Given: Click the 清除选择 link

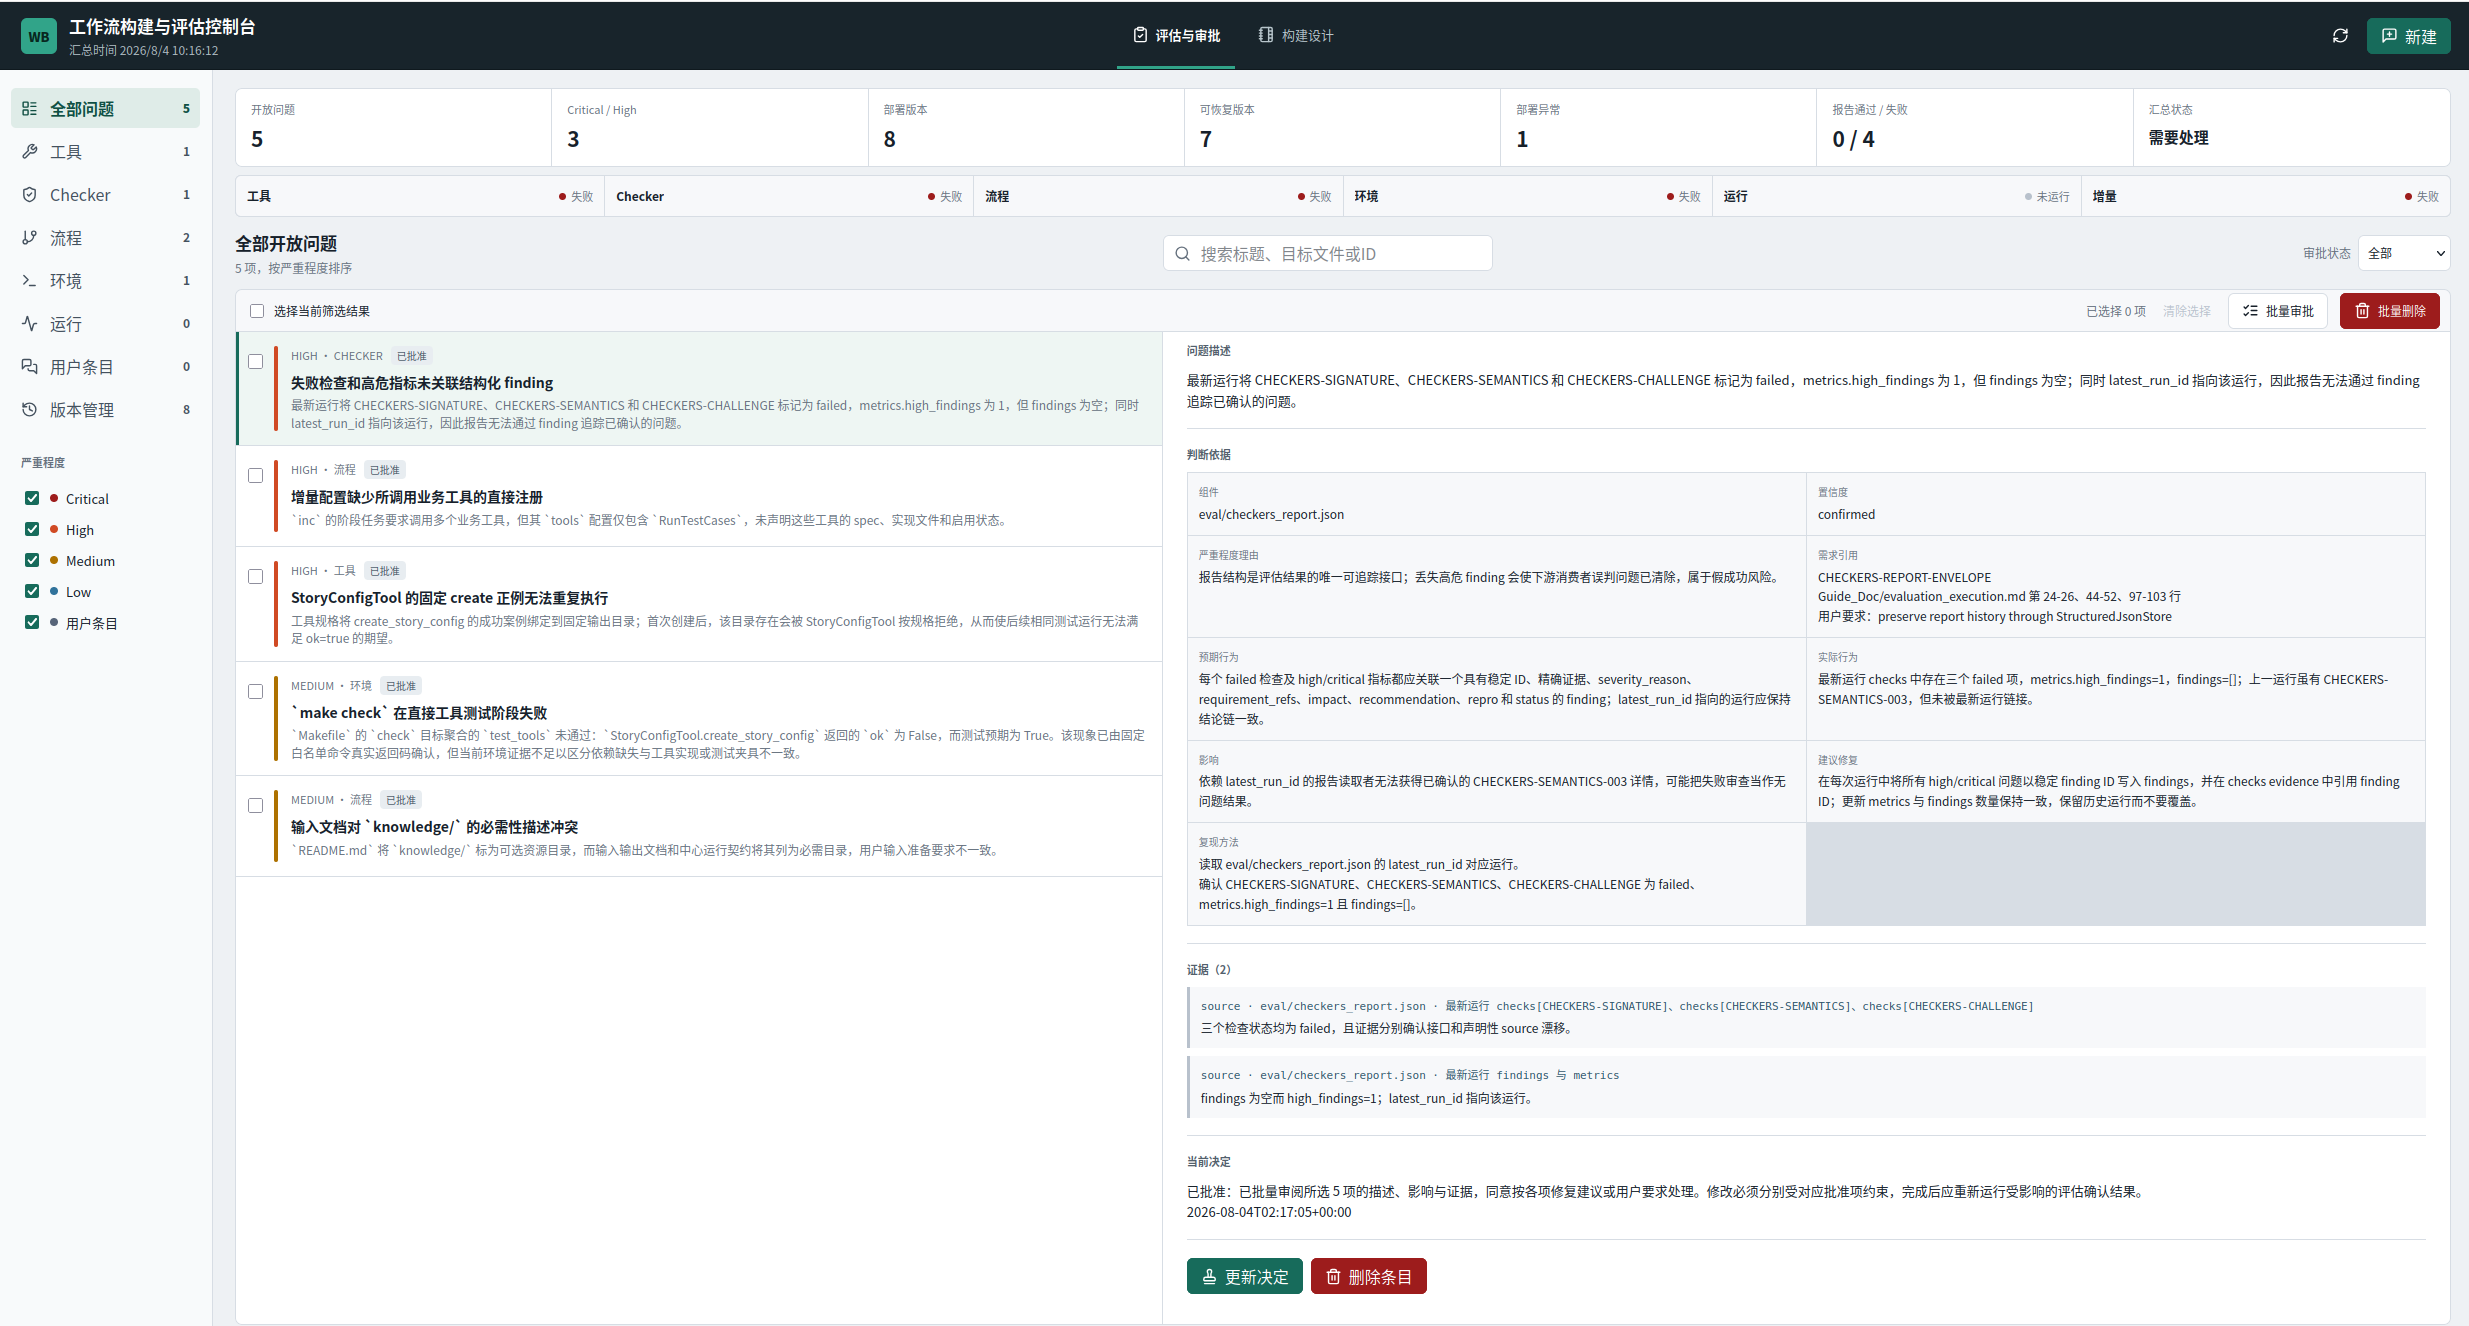Looking at the screenshot, I should coord(2187,311).
